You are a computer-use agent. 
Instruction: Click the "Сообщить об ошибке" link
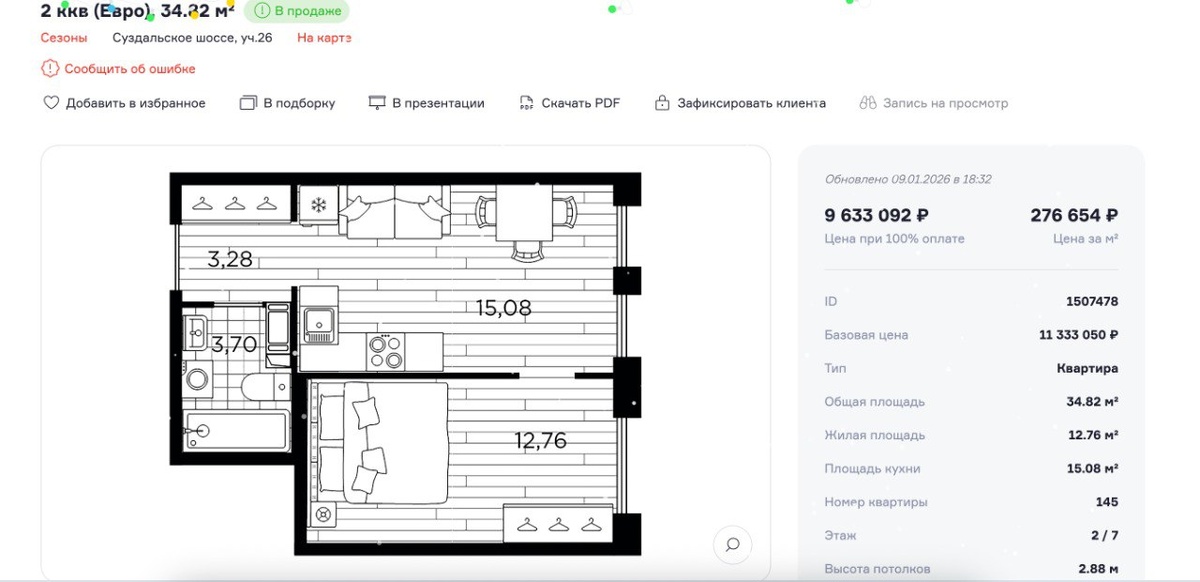(130, 68)
